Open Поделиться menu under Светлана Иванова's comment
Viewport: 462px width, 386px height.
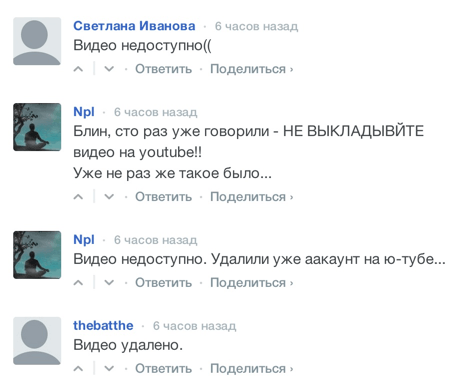pos(252,69)
